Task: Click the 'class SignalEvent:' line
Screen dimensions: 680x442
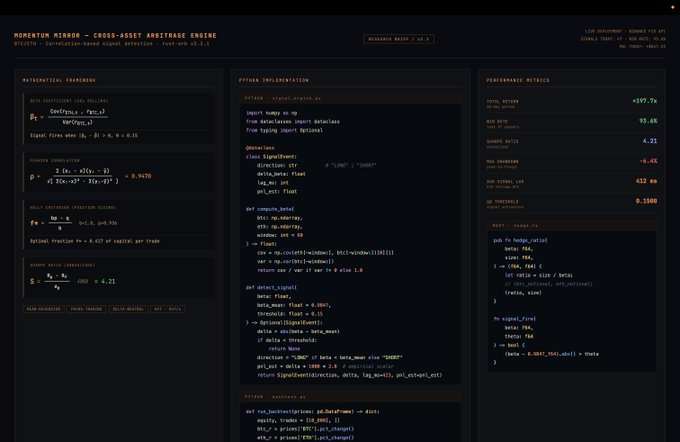Action: [271, 157]
